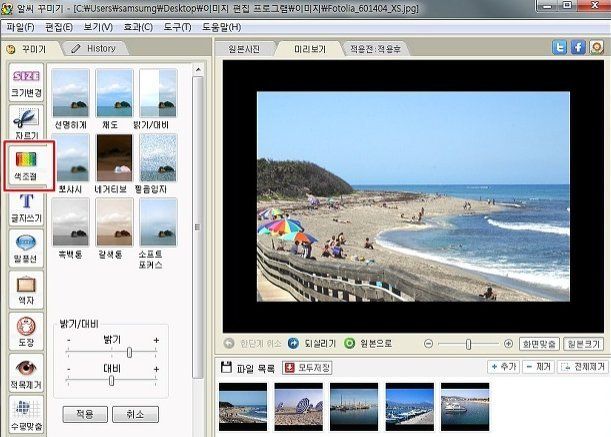This screenshot has height=437, width=611.
Task: Click the 원본크기 original size button
Action: [583, 344]
